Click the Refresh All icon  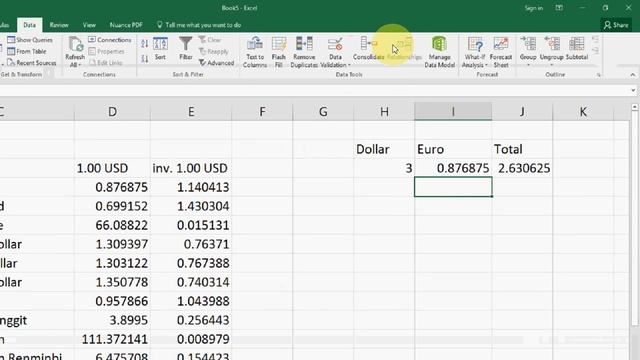point(75,45)
